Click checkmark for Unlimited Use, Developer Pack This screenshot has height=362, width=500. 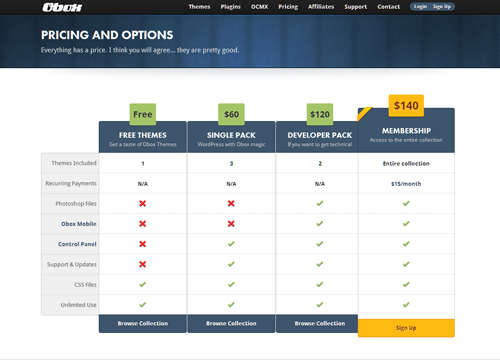[320, 305]
